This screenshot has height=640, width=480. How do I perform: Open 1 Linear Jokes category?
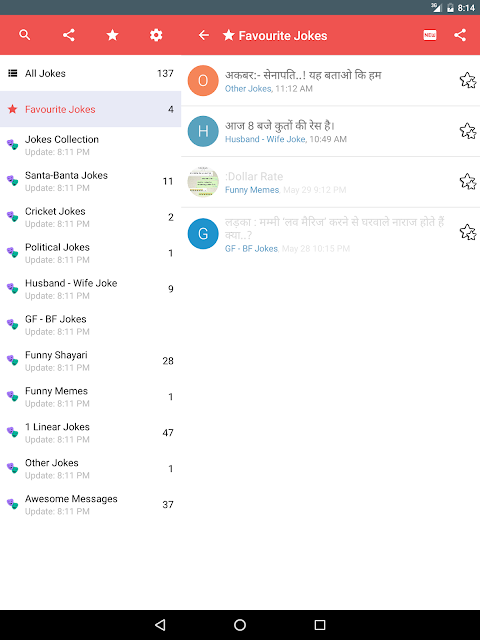coord(91,433)
